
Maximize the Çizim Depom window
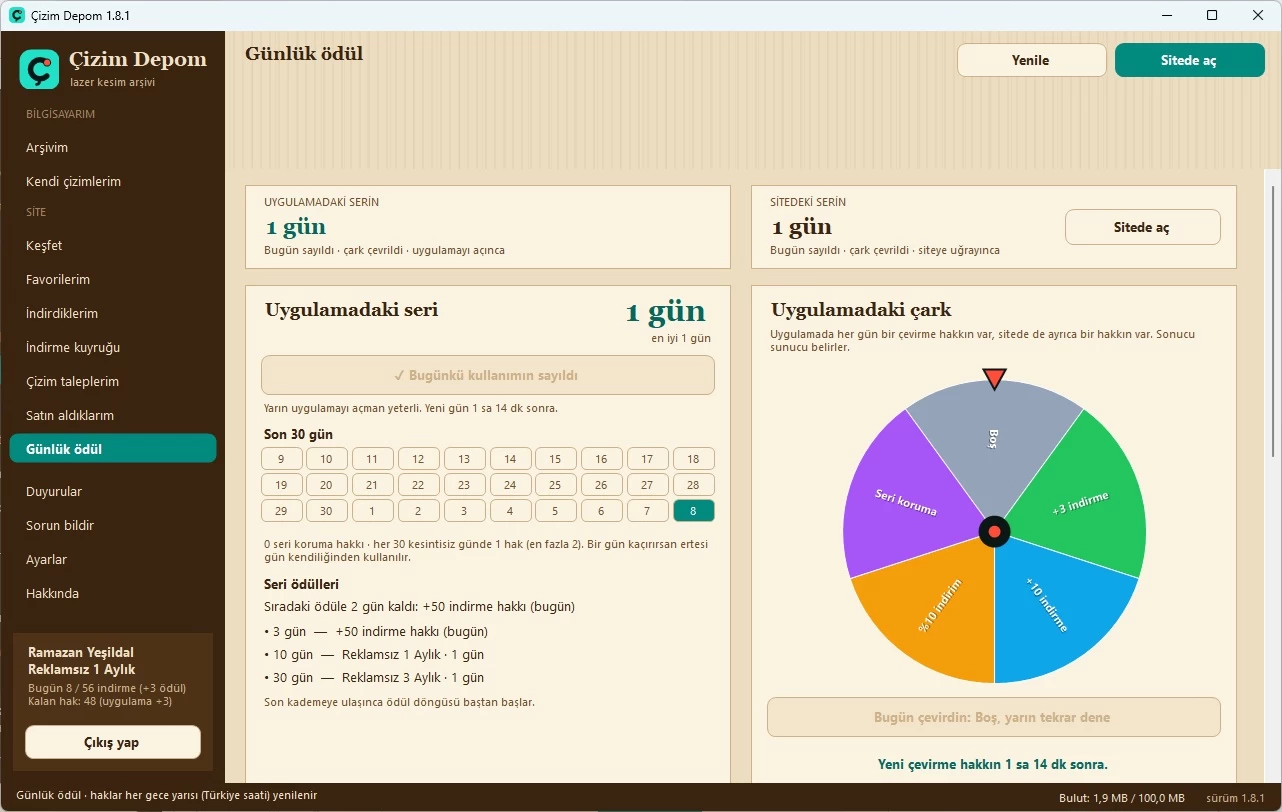click(x=1212, y=15)
